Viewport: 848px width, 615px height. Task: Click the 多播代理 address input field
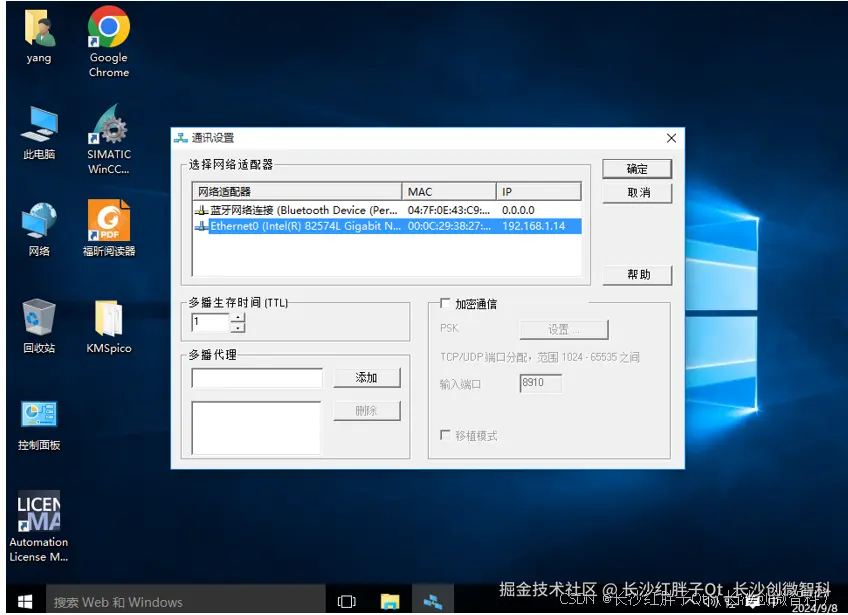pos(257,378)
